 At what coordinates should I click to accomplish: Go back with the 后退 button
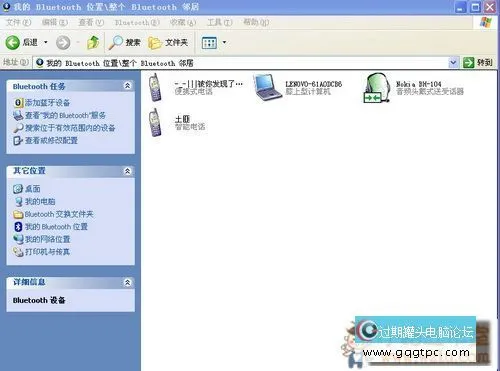click(22, 43)
